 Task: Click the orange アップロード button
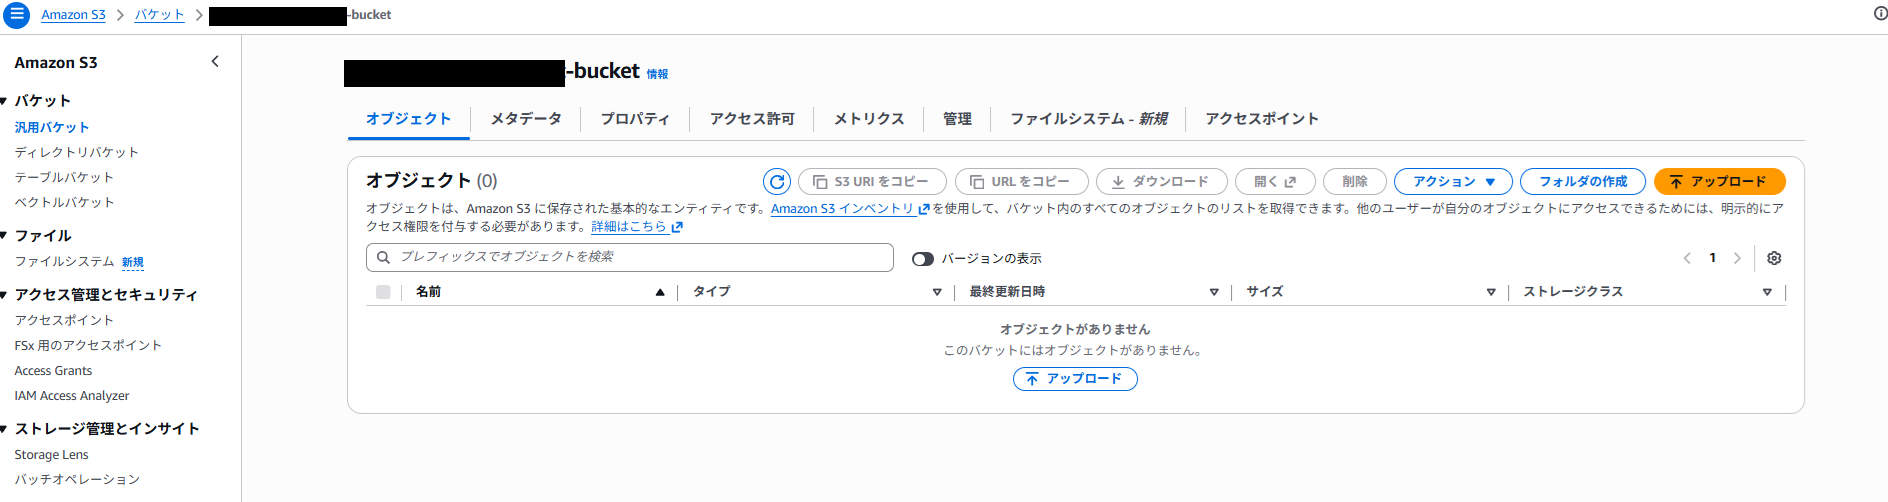1719,181
